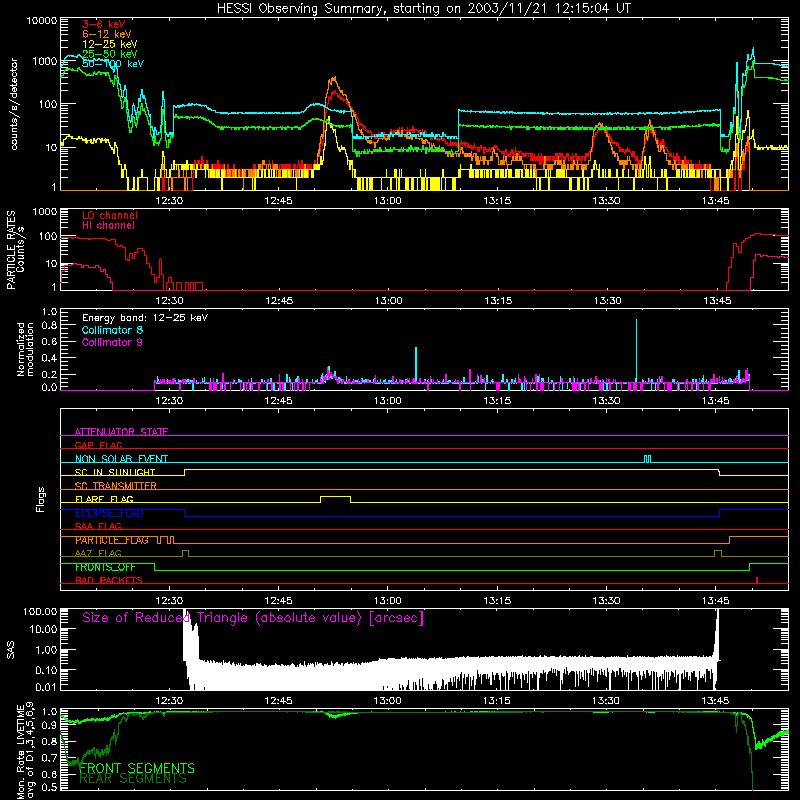The image size is (800, 800).
Task: Click the raised FLARE FLAG pulse segment
Action: (x=335, y=496)
